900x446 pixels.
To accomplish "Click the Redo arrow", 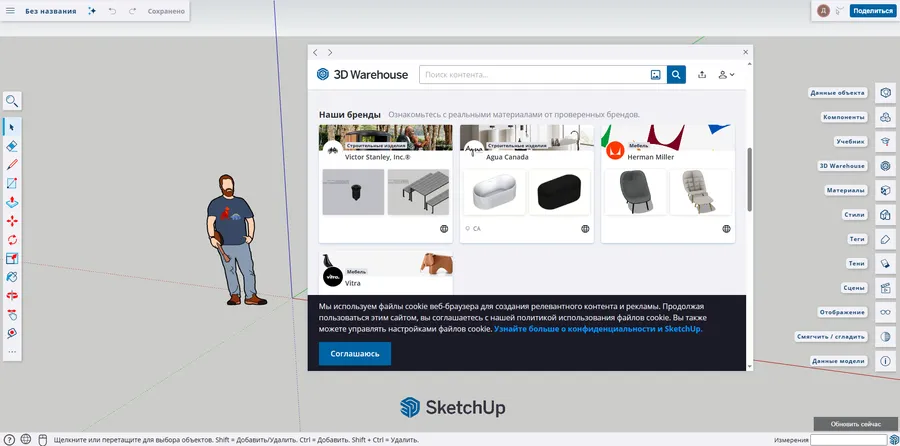I will pos(133,11).
